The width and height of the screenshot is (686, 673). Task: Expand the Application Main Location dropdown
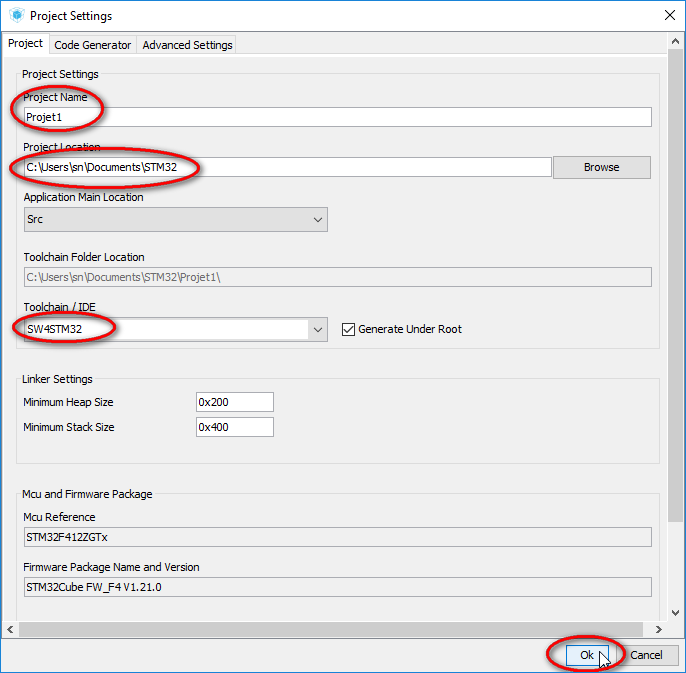pos(175,219)
